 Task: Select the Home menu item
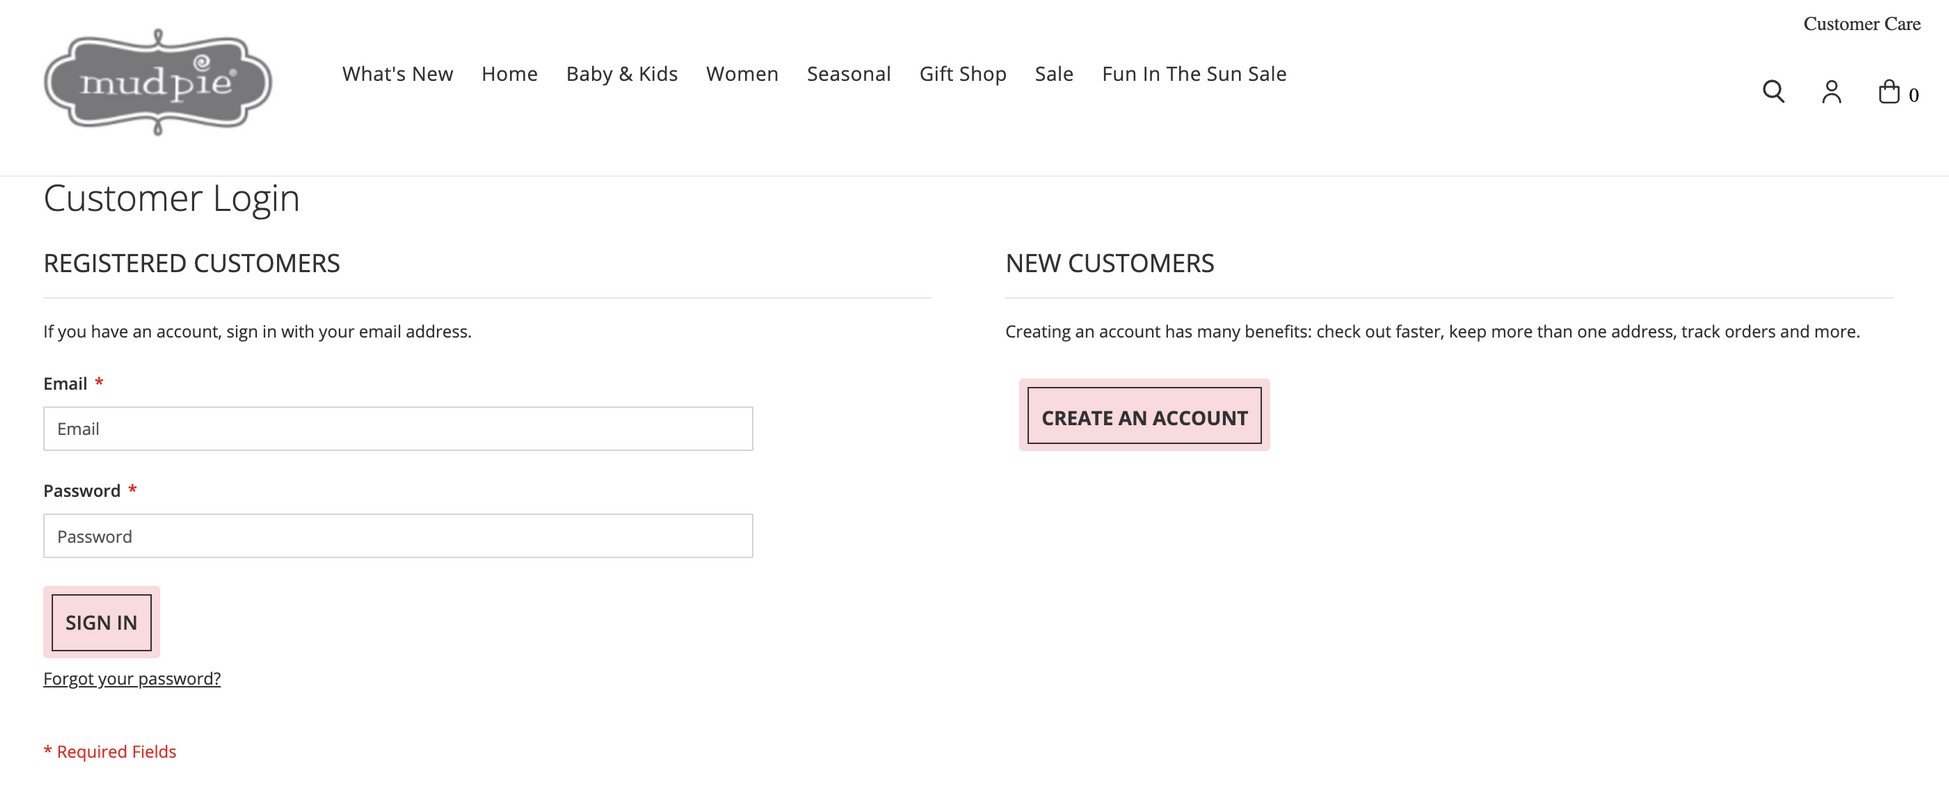coord(510,74)
